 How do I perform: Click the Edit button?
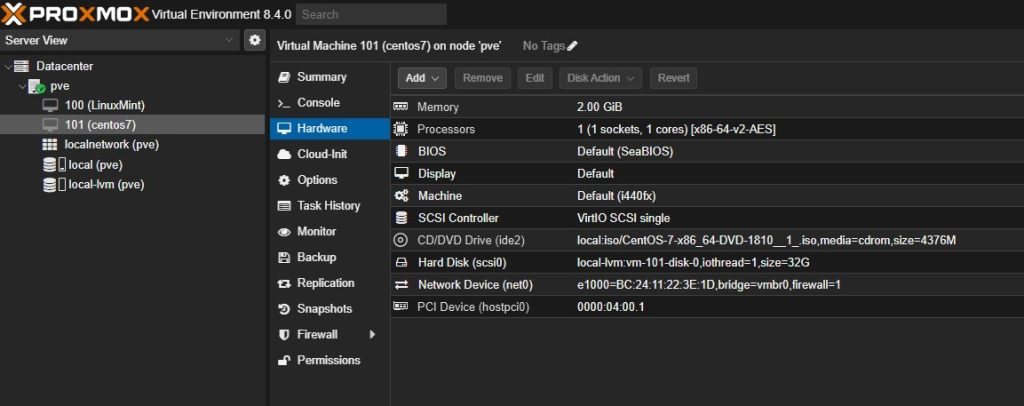tap(535, 78)
